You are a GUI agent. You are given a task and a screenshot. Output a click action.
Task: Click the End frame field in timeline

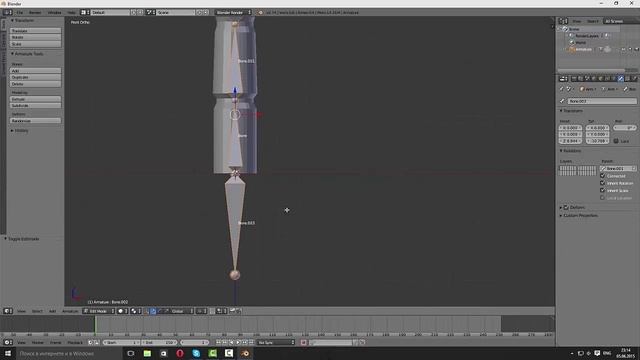pyautogui.click(x=159, y=342)
